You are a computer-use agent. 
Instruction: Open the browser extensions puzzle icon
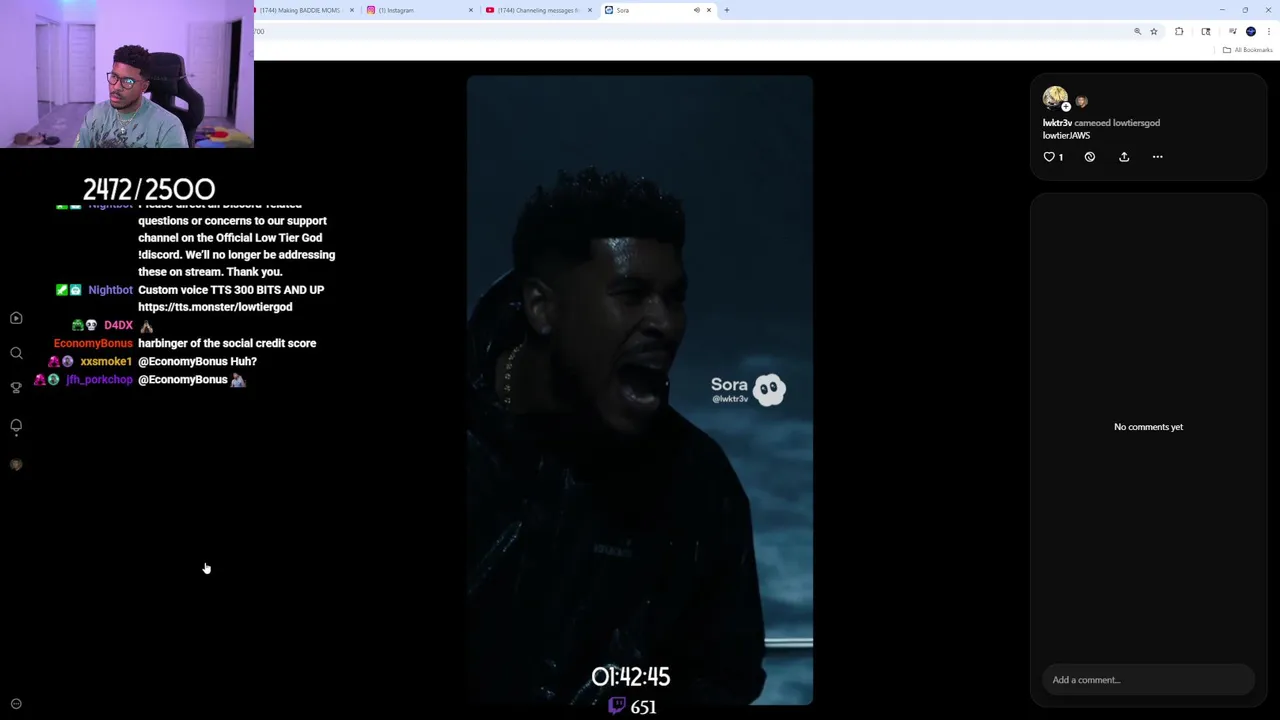point(1179,32)
